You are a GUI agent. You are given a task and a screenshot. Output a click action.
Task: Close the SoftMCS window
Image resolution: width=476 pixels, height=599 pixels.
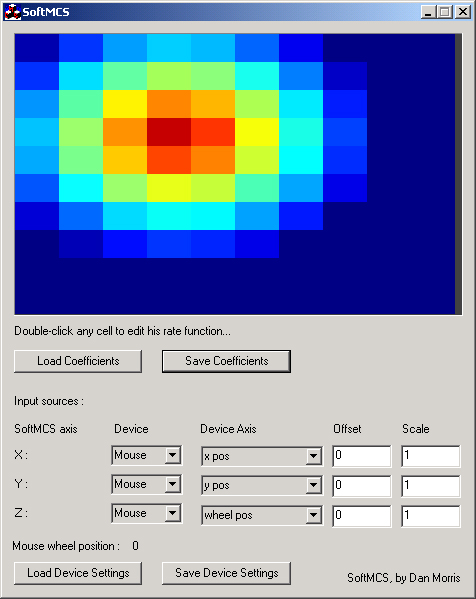click(463, 12)
